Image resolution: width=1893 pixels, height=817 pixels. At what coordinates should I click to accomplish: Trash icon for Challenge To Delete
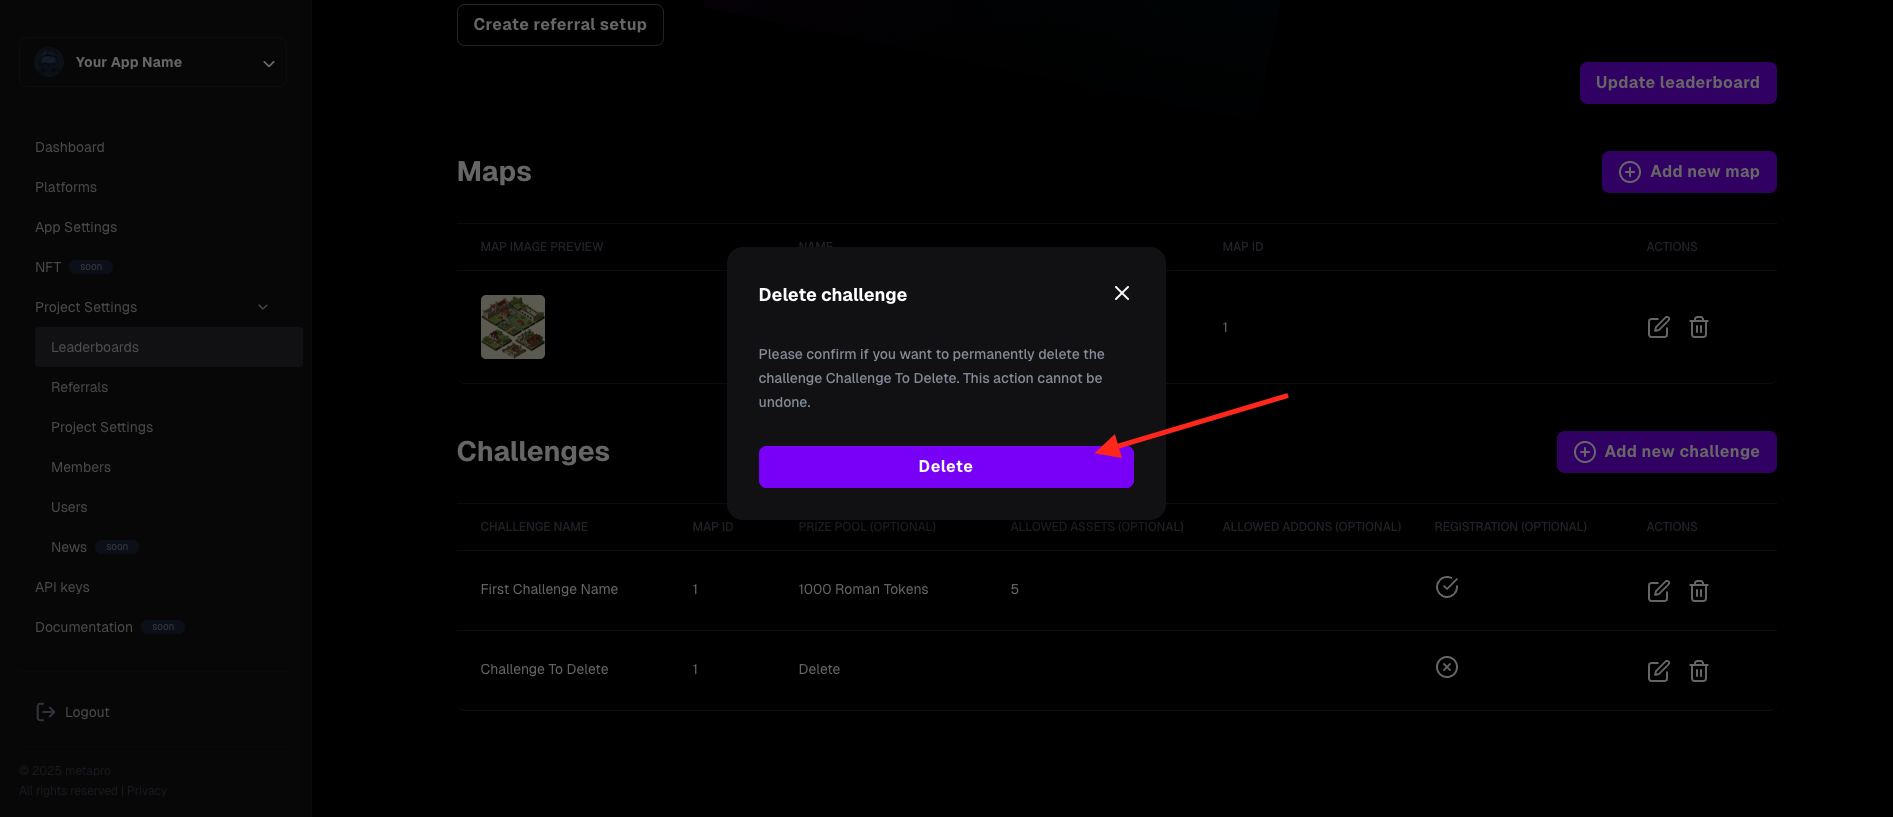point(1698,671)
